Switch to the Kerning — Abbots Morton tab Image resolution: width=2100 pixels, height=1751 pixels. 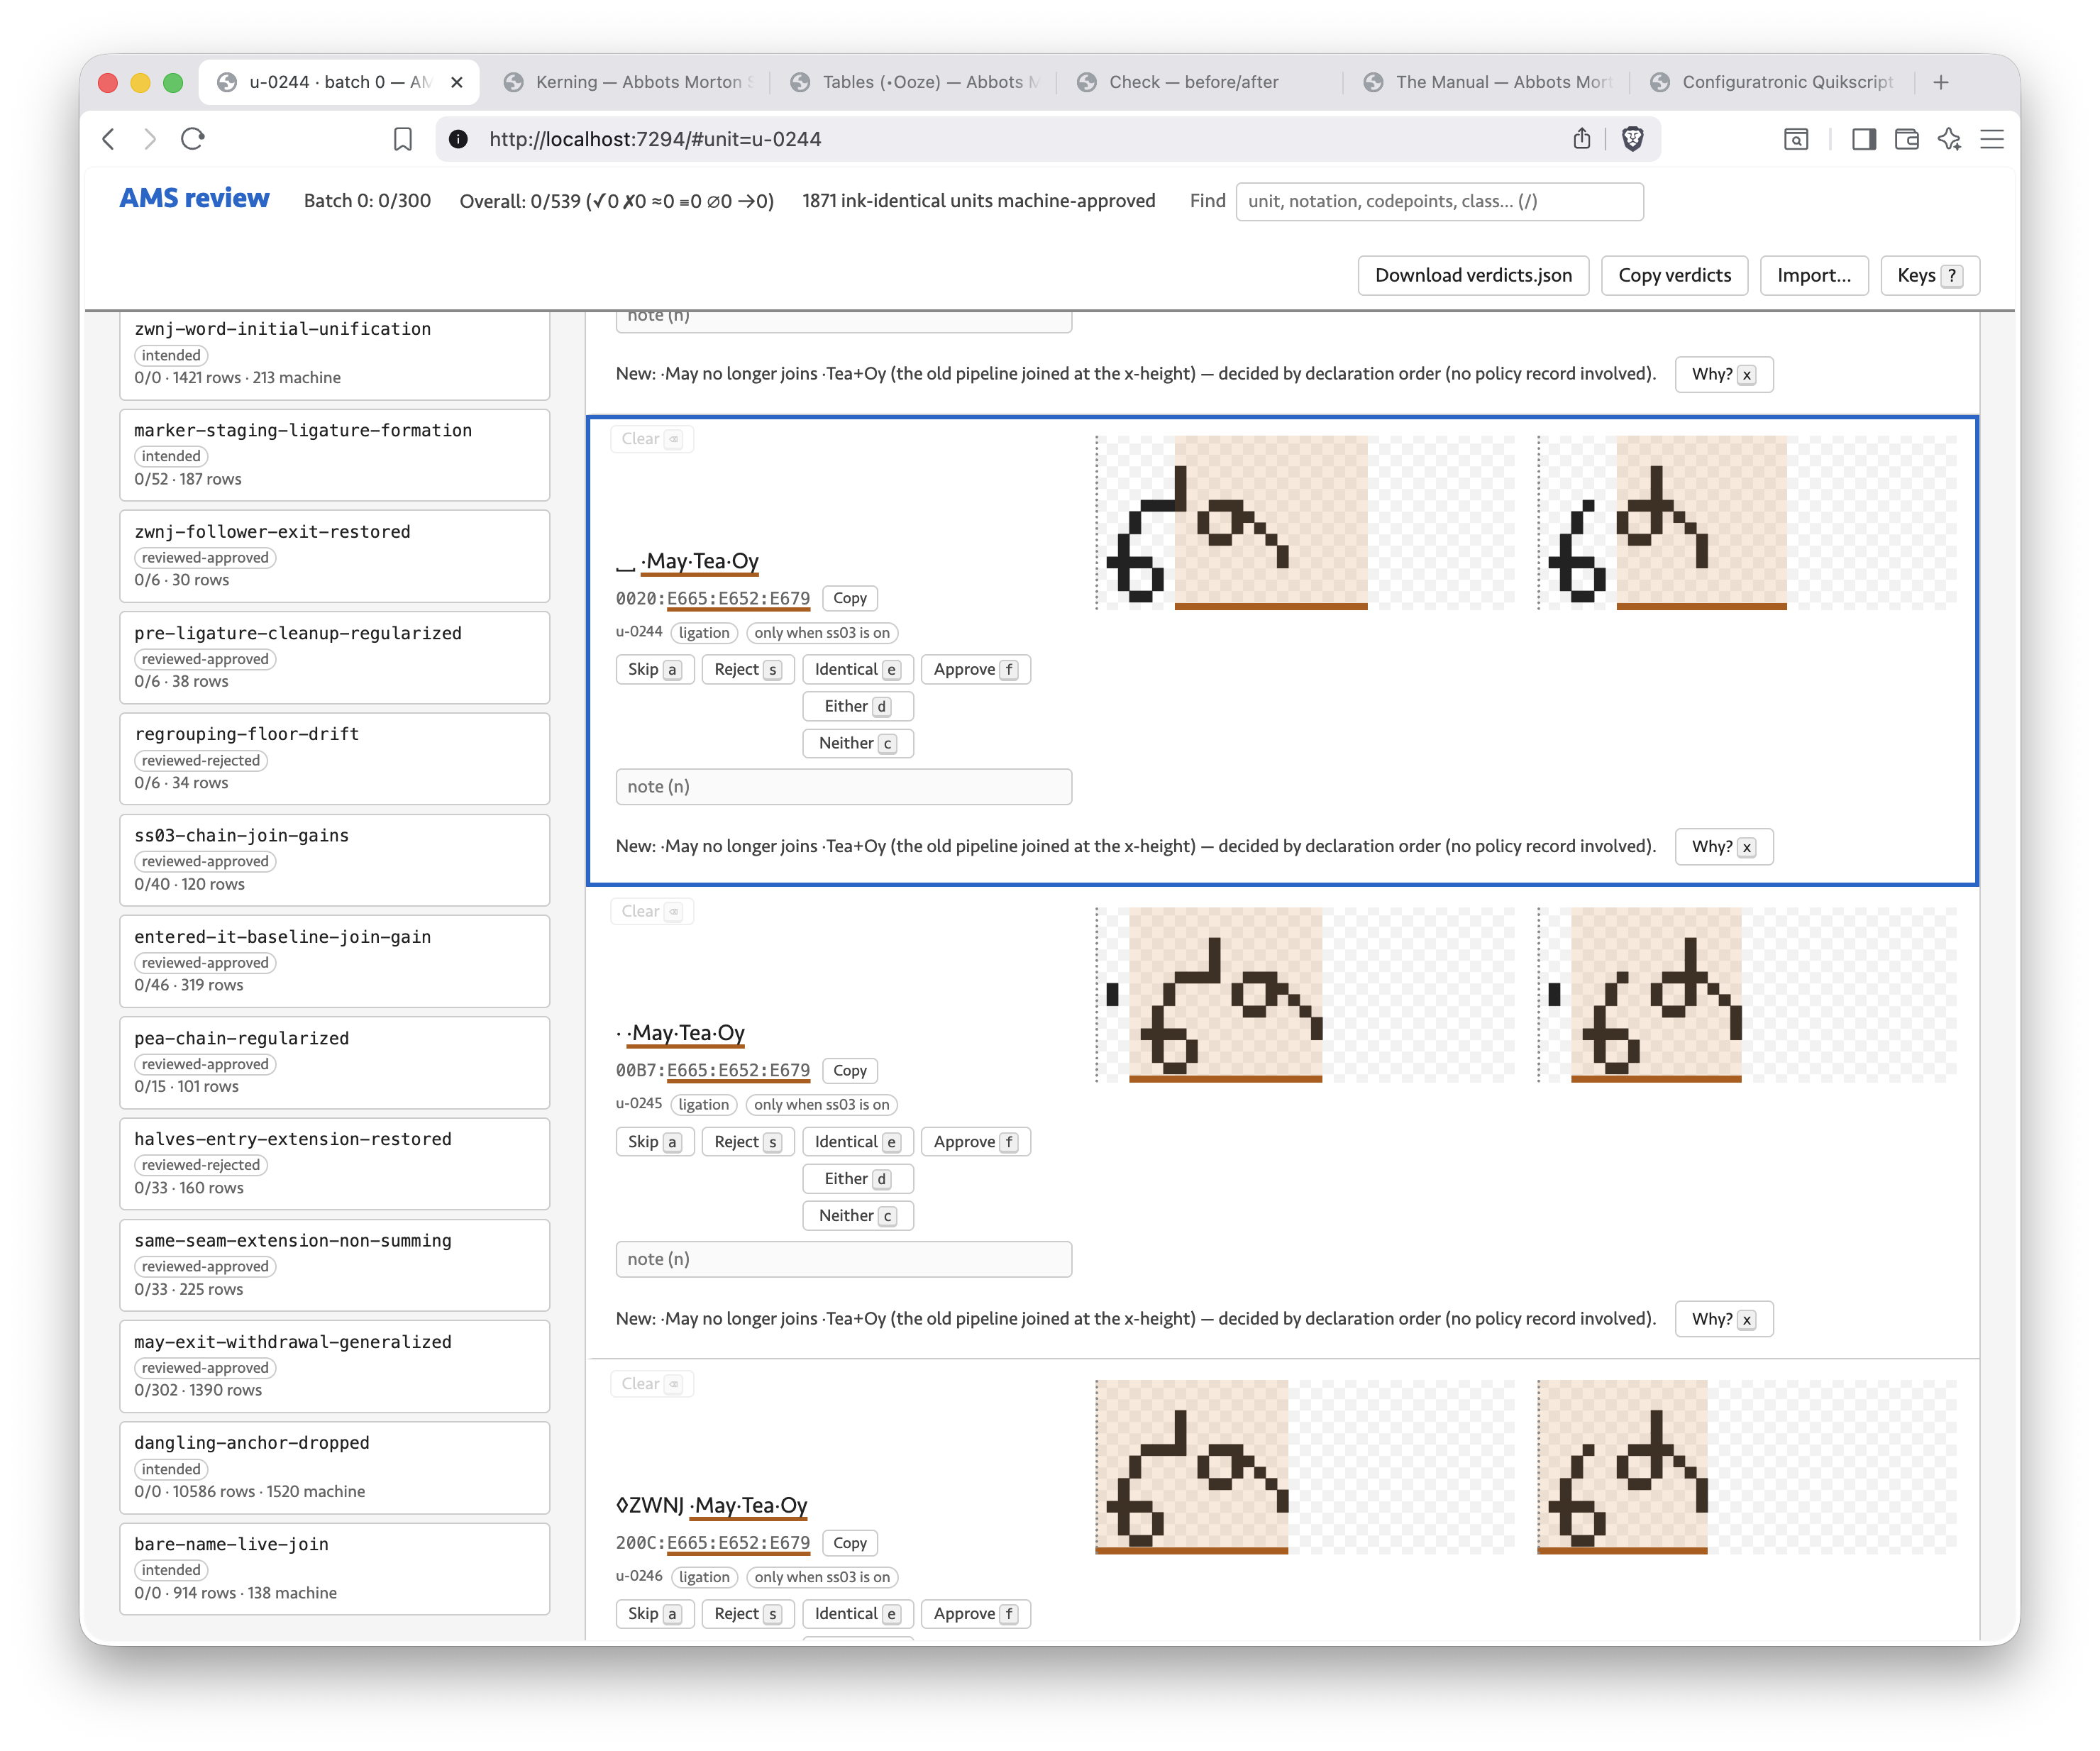click(629, 82)
